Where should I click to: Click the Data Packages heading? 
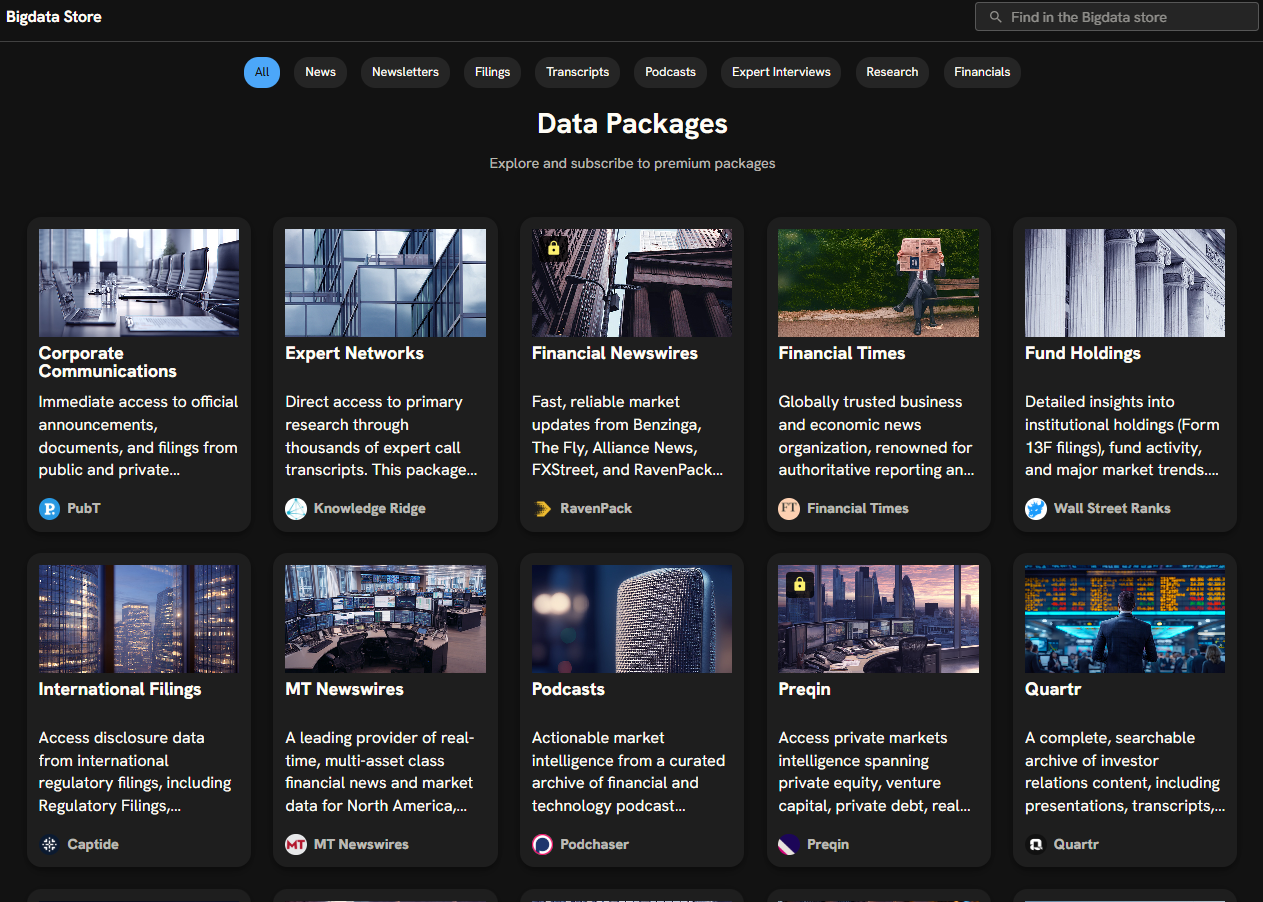tap(632, 124)
